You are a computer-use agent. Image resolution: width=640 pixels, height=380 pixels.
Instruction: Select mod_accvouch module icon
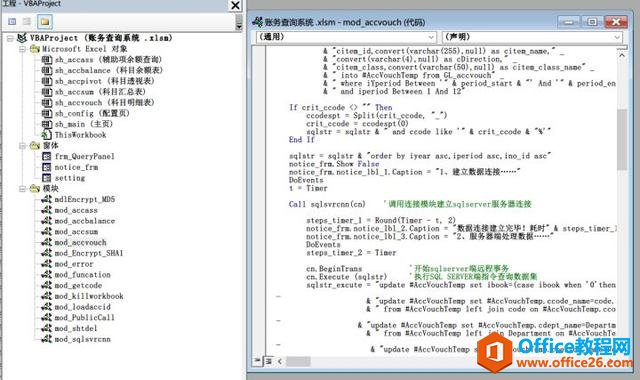(47, 242)
